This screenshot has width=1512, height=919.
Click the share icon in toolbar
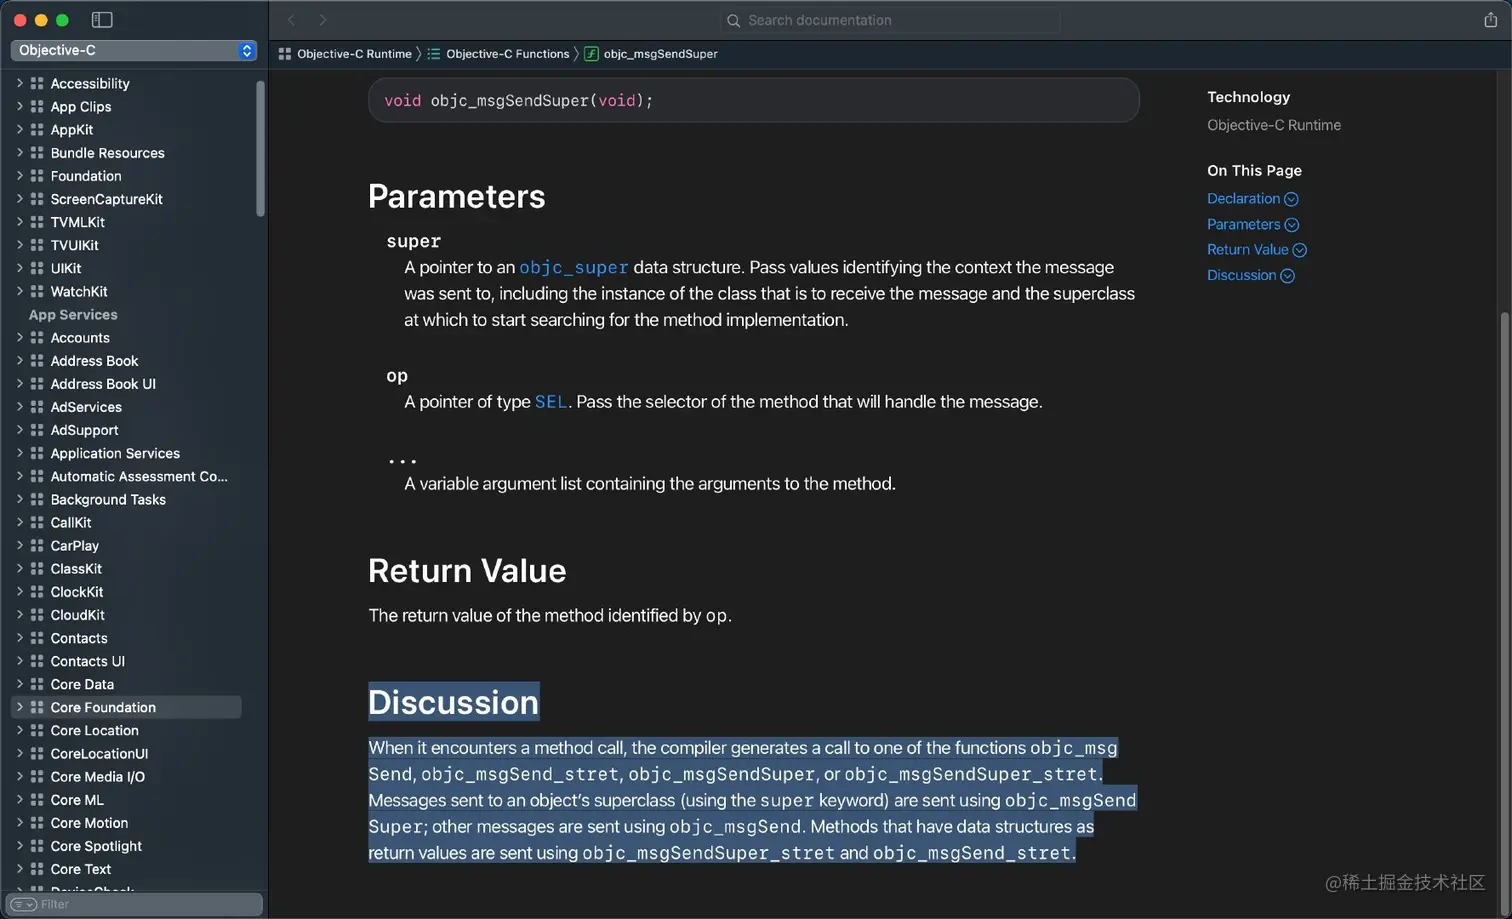pyautogui.click(x=1490, y=20)
